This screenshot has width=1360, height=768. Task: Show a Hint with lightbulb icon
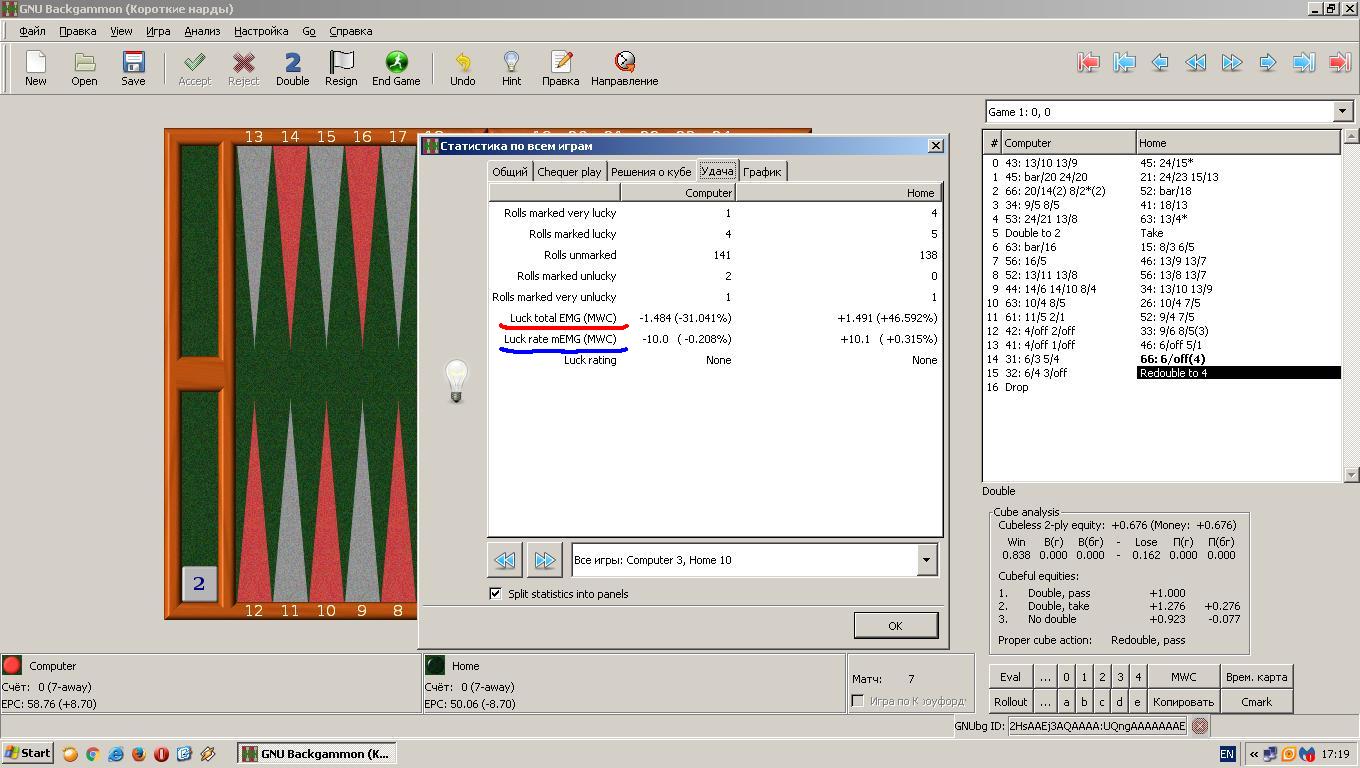pos(511,68)
